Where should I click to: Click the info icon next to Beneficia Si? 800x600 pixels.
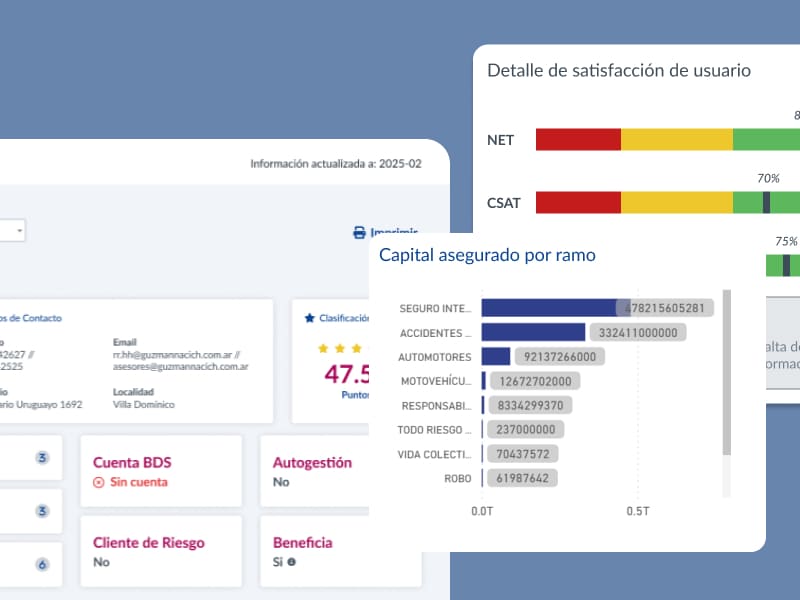[x=291, y=562]
